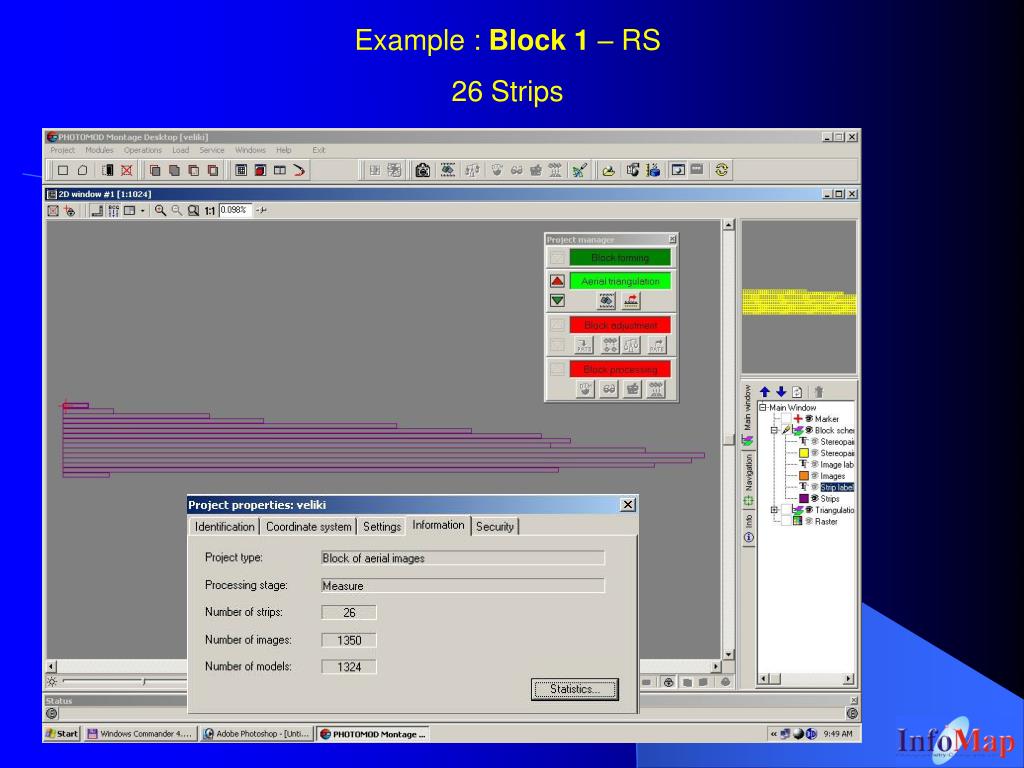
Task: Open the Main window side tab
Action: click(x=748, y=415)
